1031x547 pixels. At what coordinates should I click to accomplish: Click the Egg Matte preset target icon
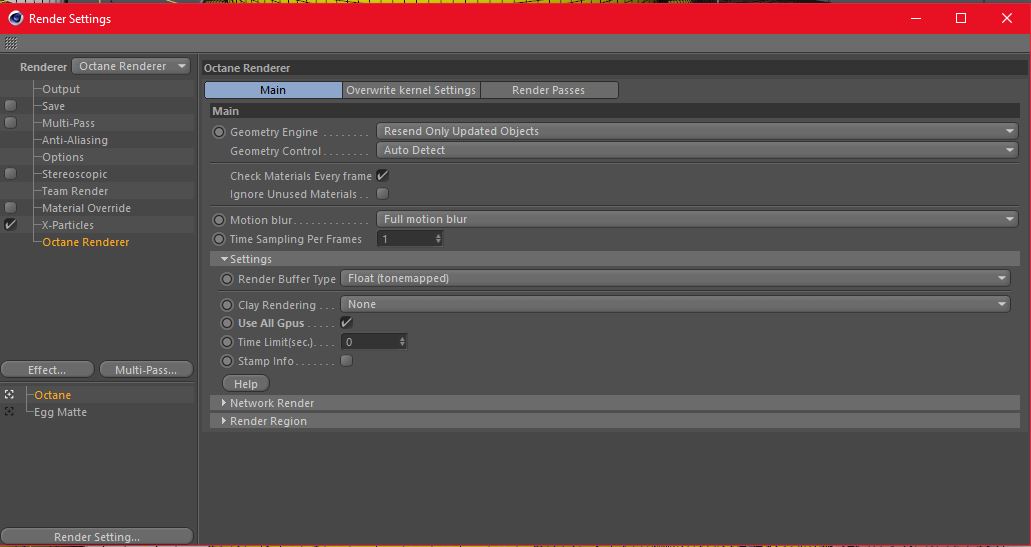9,412
